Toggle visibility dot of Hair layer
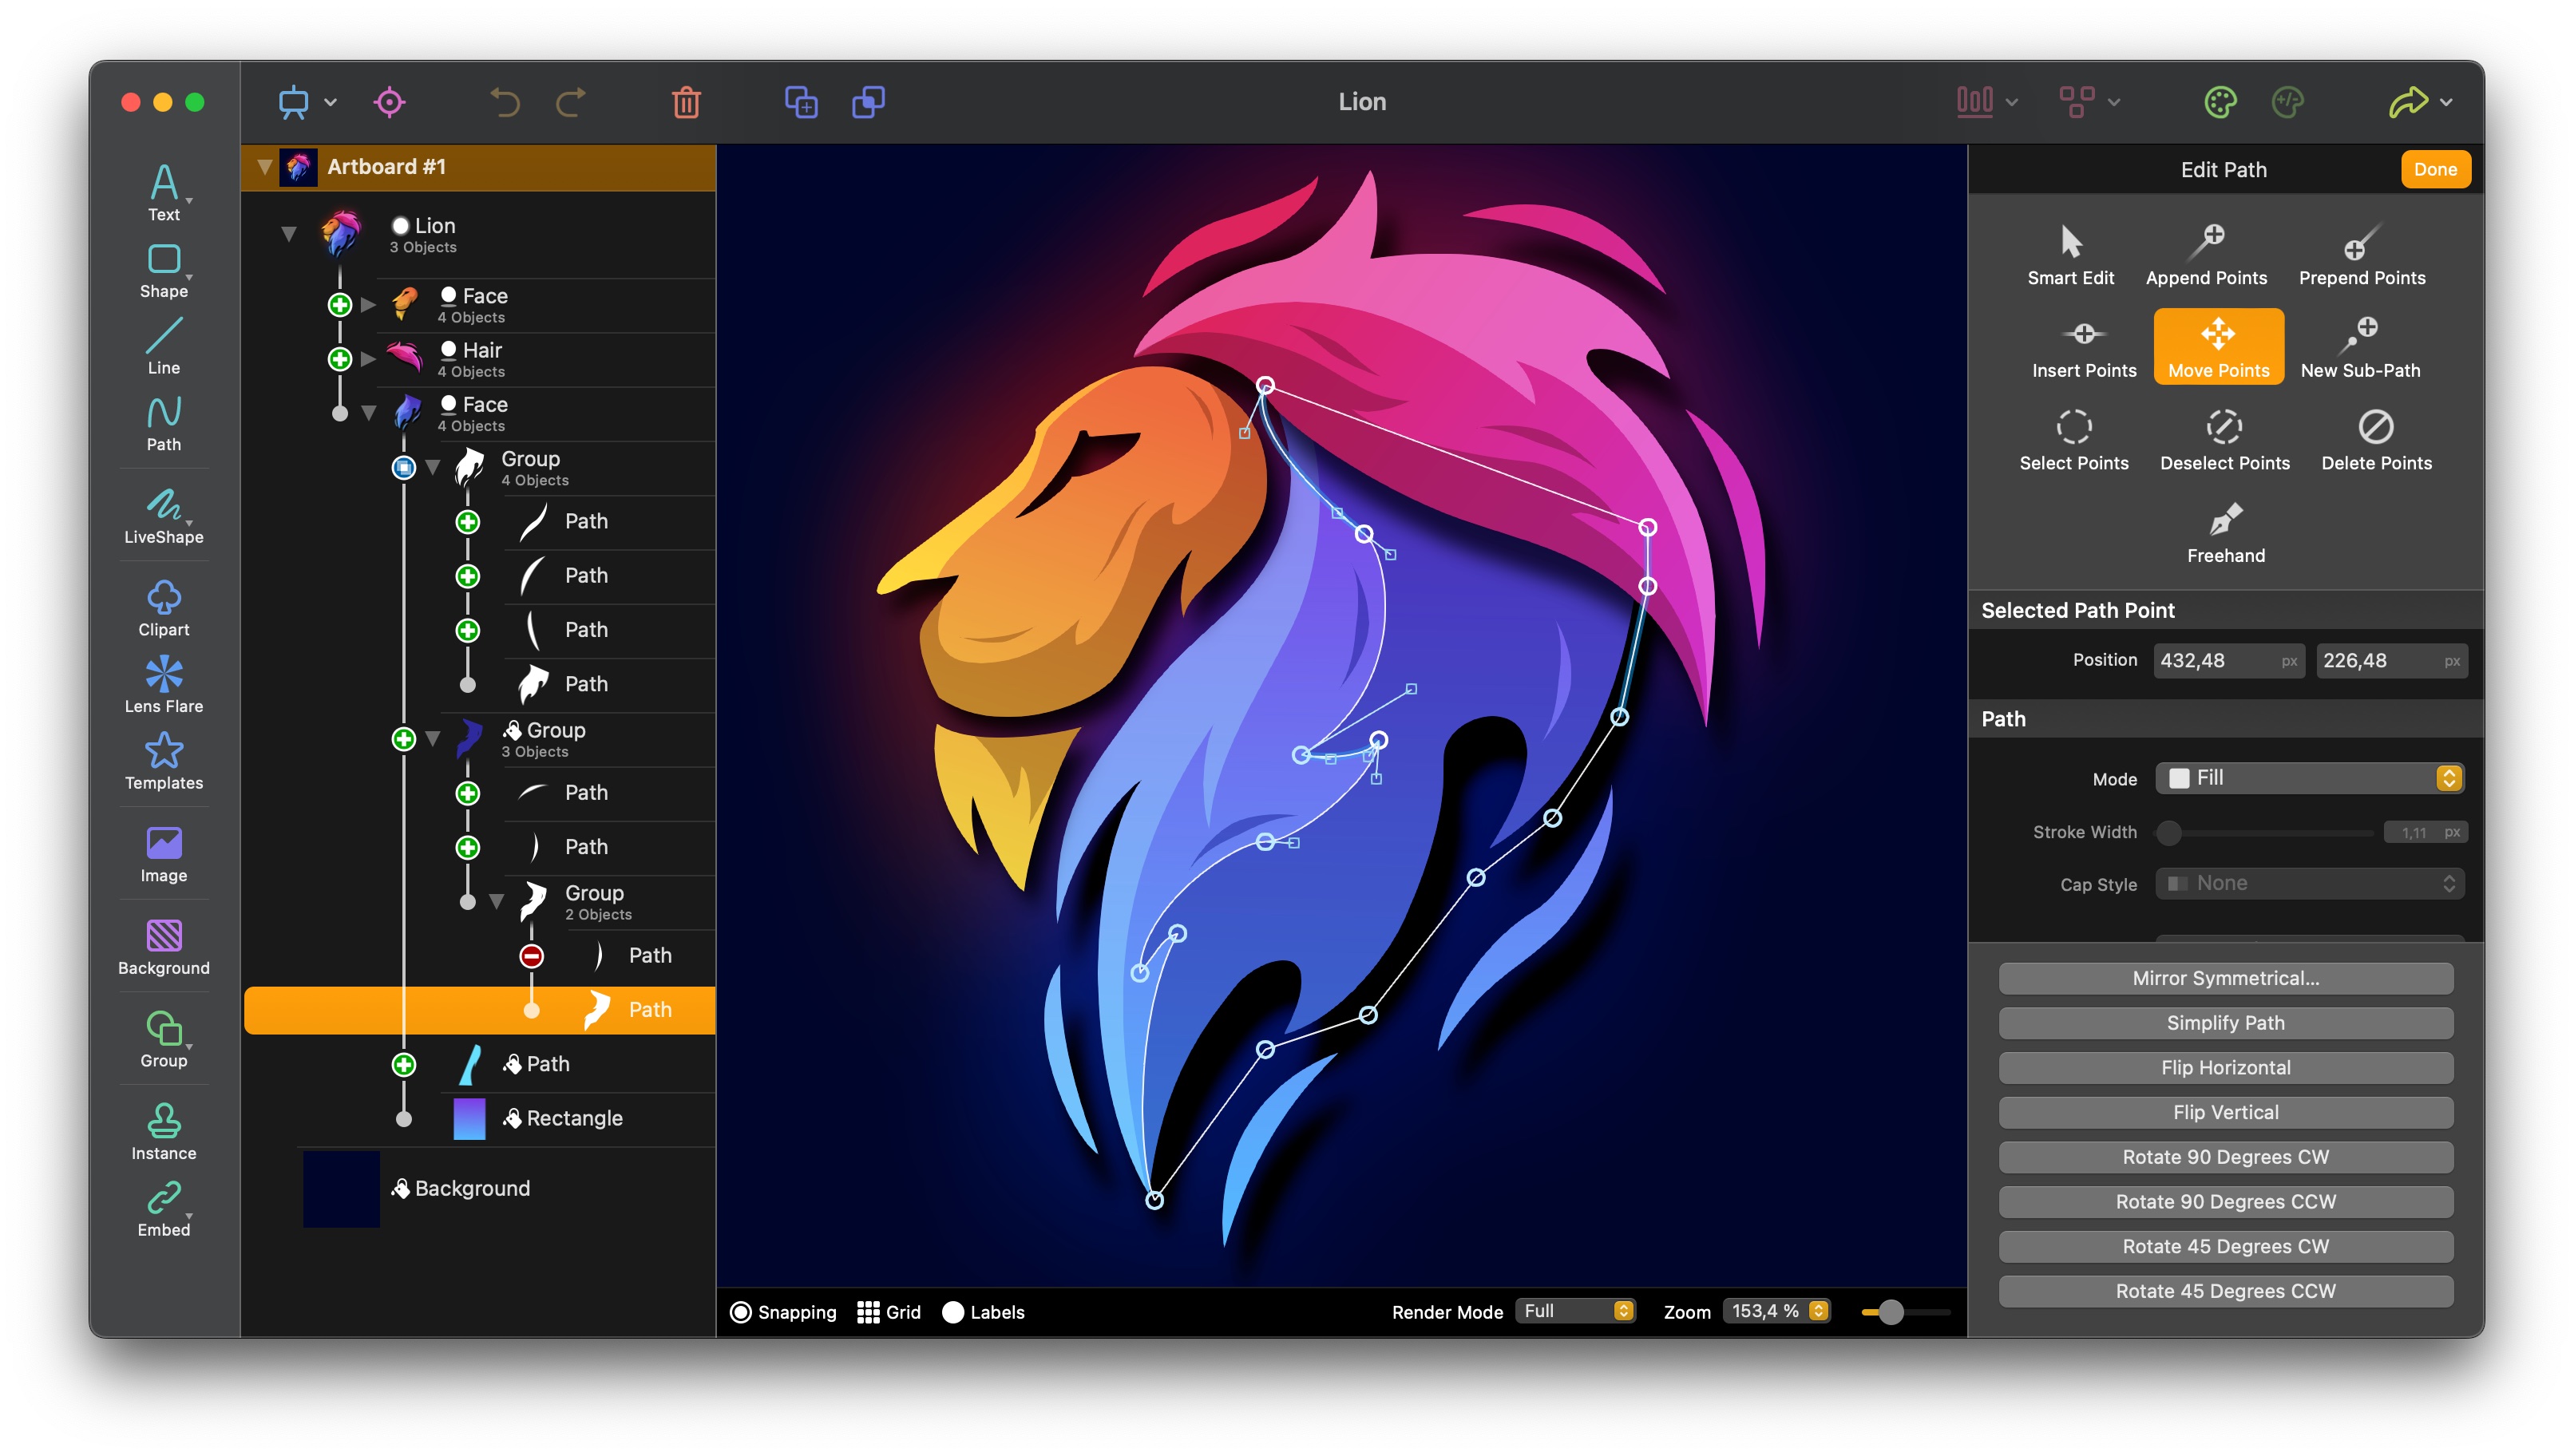 pyautogui.click(x=448, y=349)
